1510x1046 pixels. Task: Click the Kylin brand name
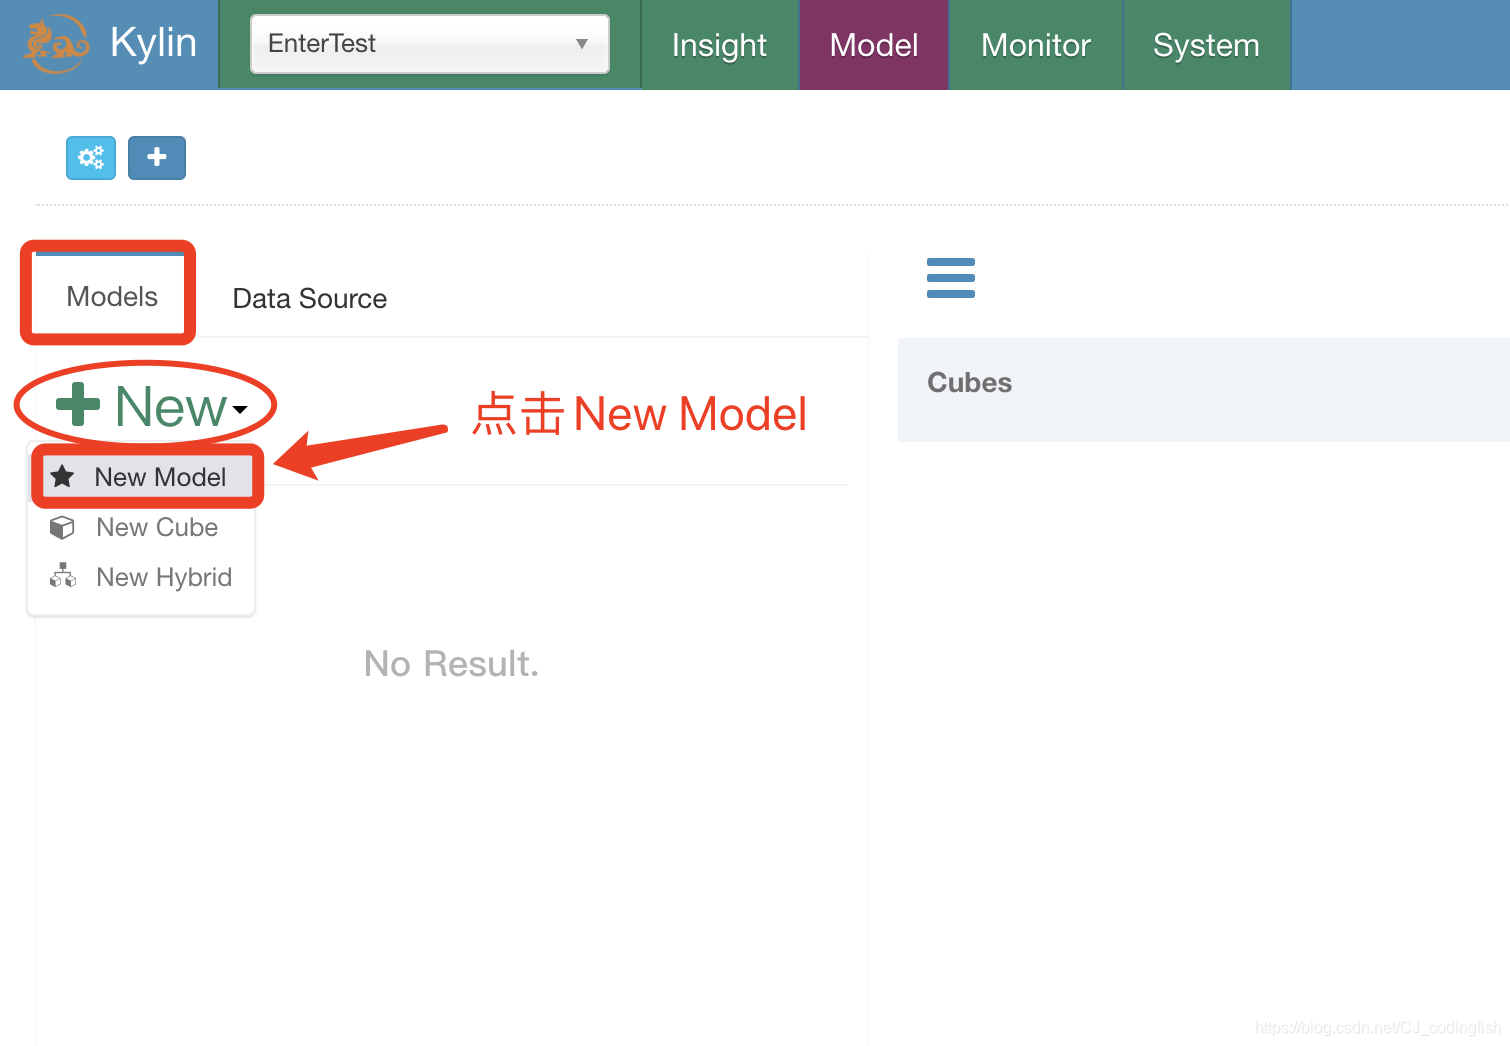coord(153,43)
